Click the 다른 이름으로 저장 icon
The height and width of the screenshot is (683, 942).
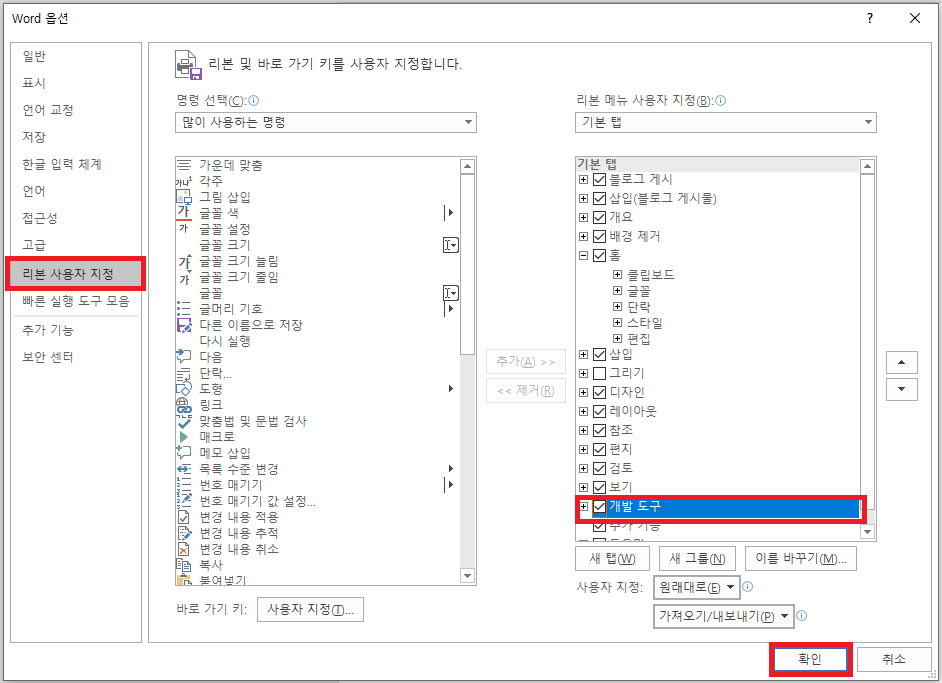point(184,325)
